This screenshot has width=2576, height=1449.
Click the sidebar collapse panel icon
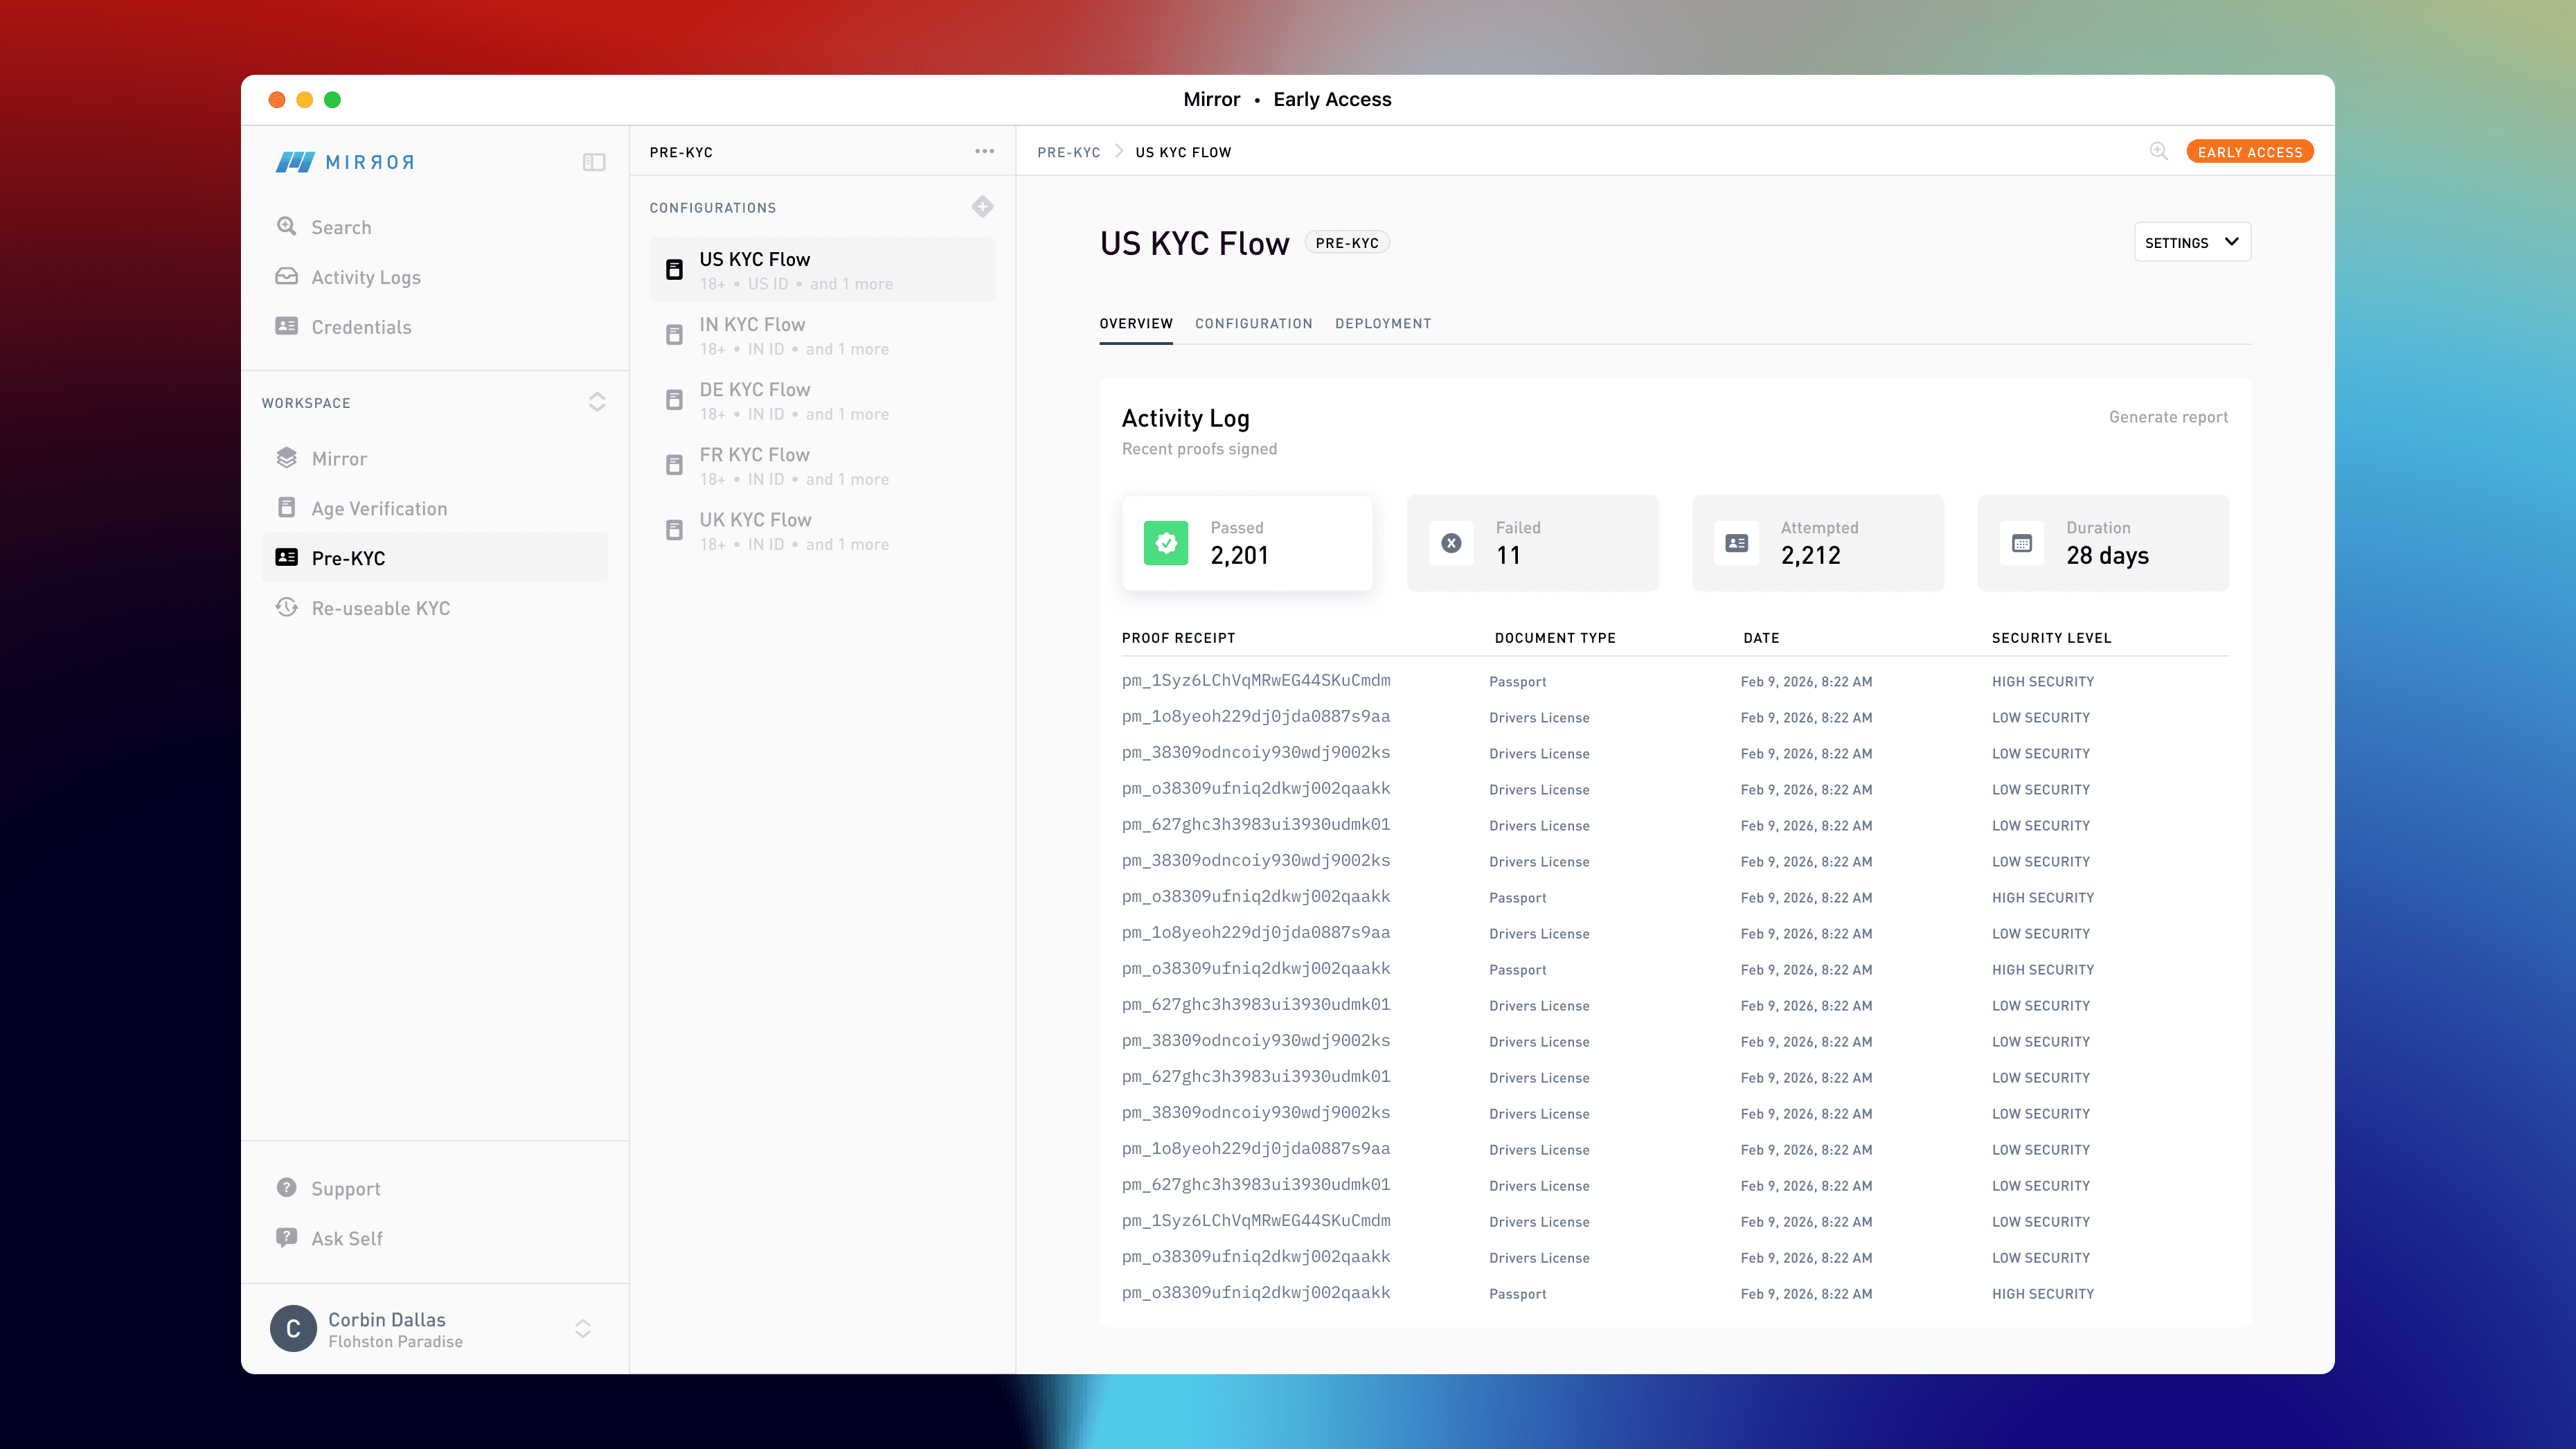tap(594, 162)
